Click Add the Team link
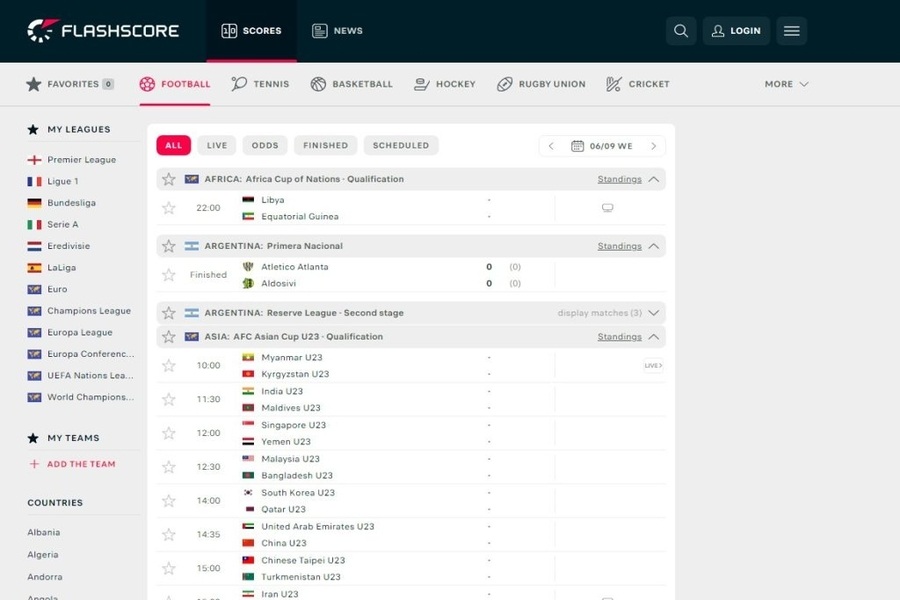 click(x=81, y=464)
